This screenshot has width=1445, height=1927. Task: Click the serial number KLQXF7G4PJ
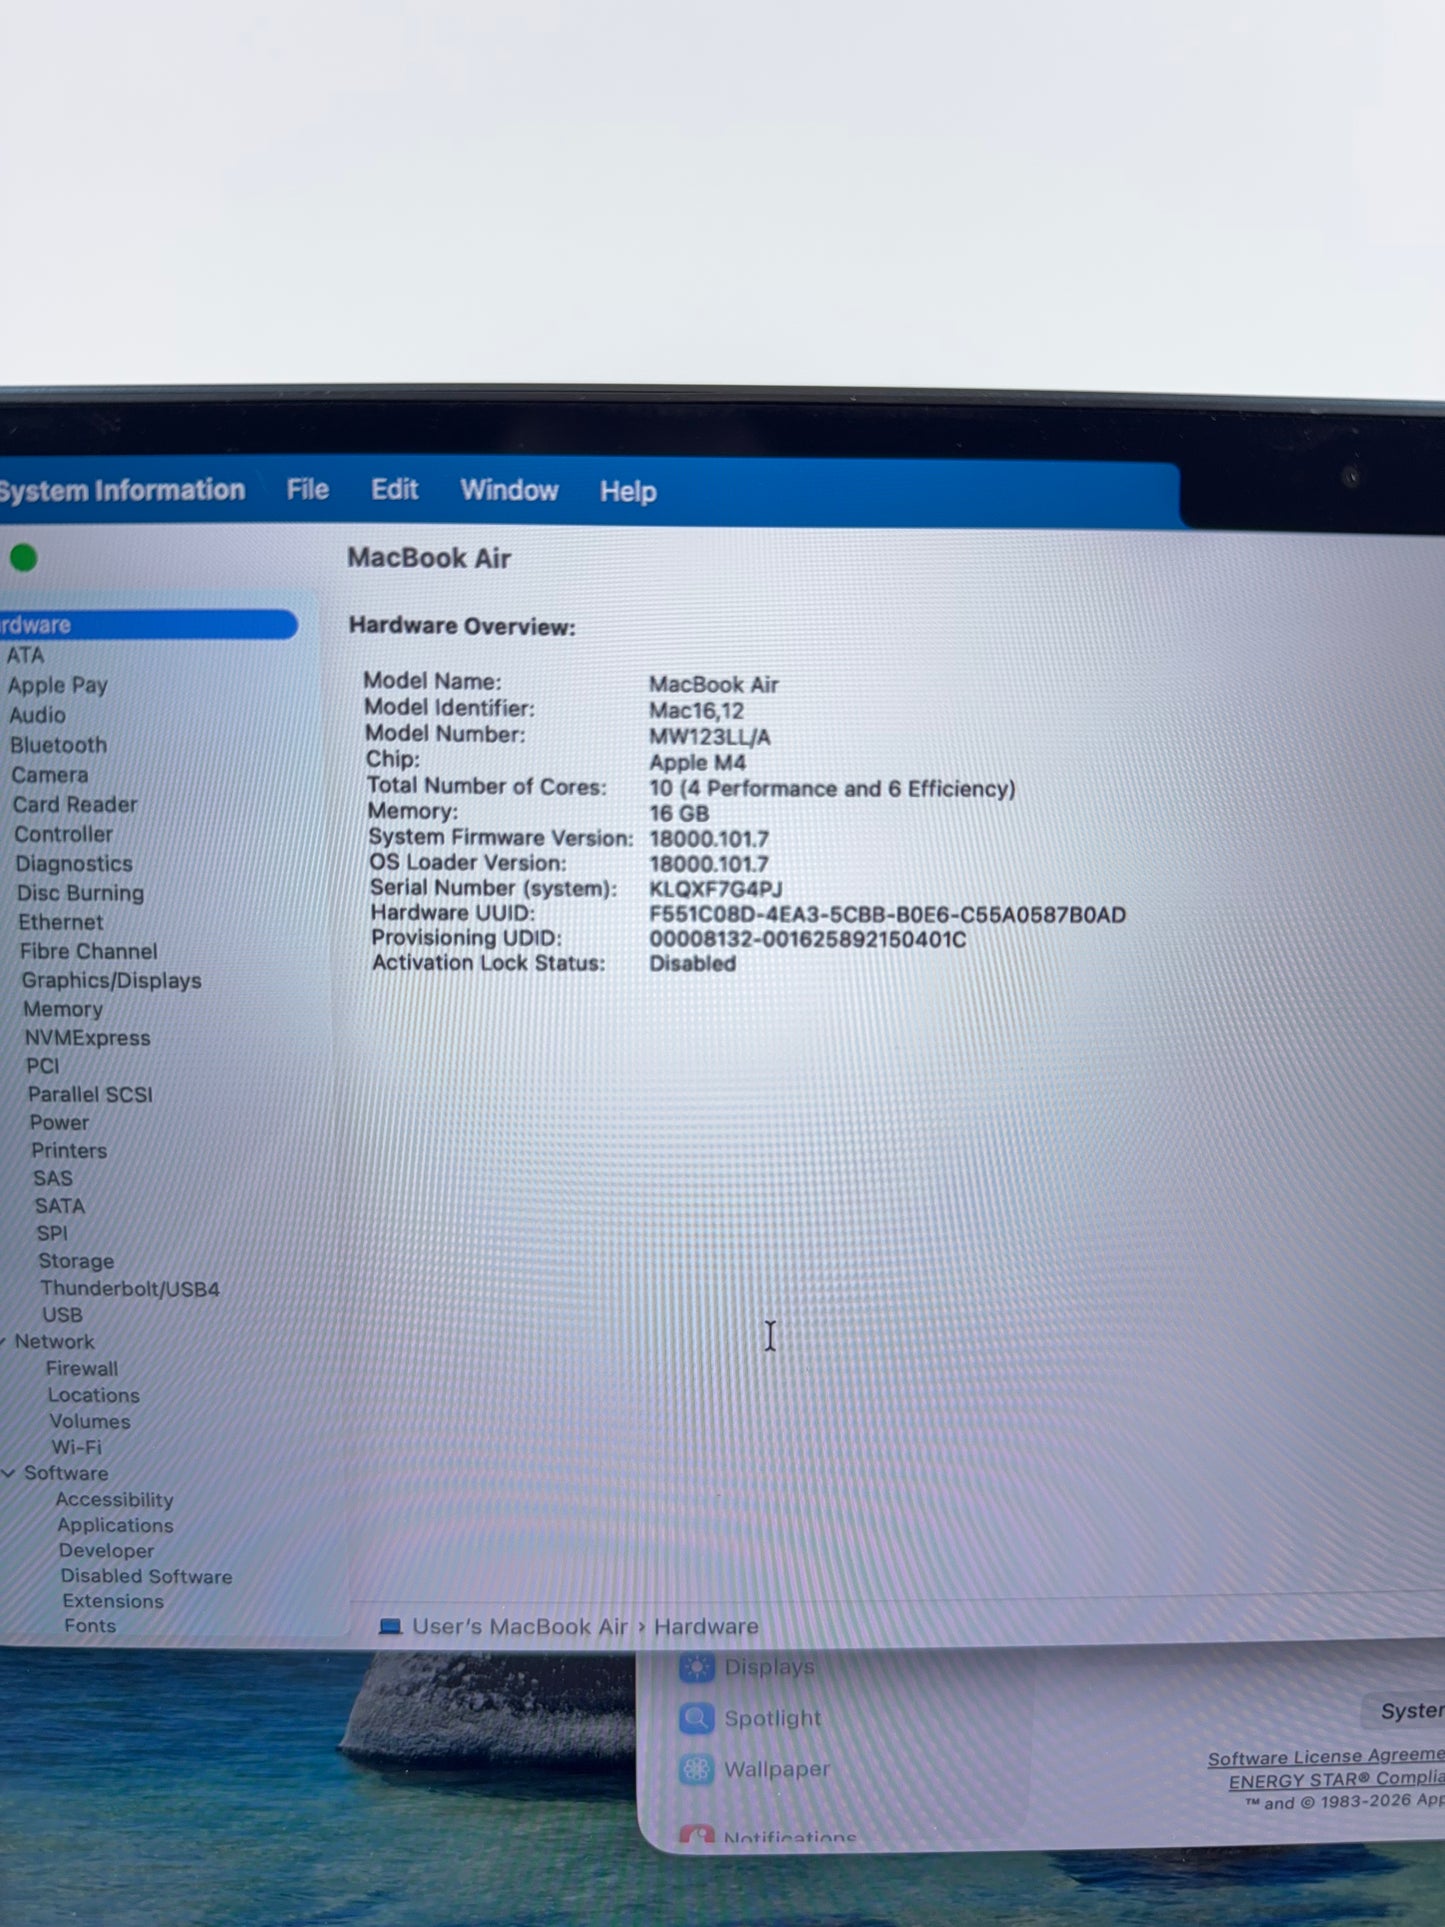pos(716,889)
